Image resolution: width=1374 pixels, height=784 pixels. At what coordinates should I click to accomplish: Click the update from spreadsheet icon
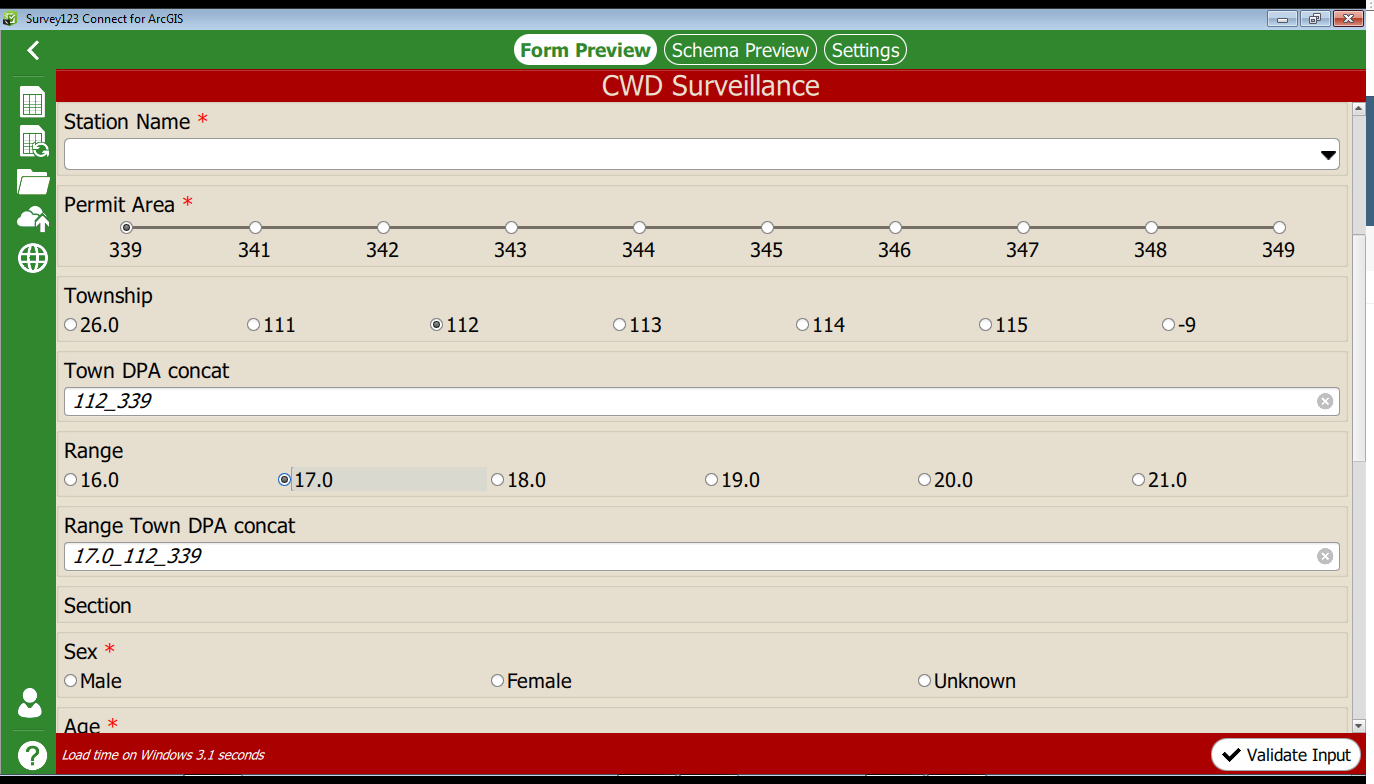click(34, 142)
